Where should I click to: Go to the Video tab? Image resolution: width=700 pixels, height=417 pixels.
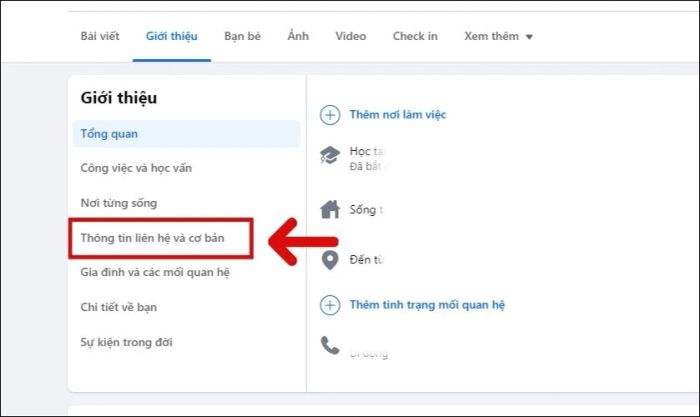click(350, 36)
